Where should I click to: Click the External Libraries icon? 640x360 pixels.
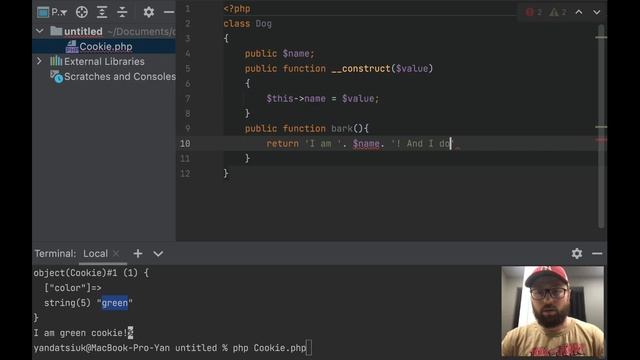tap(56, 61)
